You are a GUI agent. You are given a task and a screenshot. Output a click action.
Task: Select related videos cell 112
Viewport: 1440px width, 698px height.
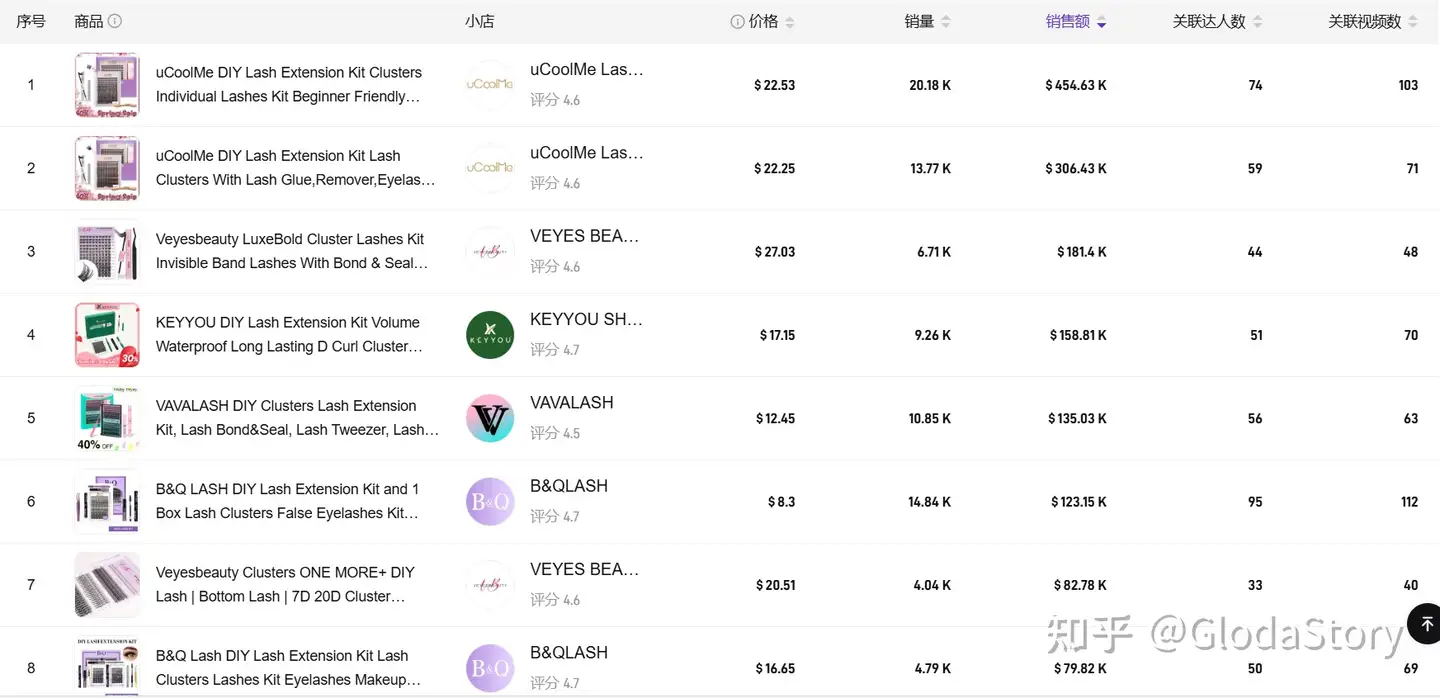coord(1409,502)
